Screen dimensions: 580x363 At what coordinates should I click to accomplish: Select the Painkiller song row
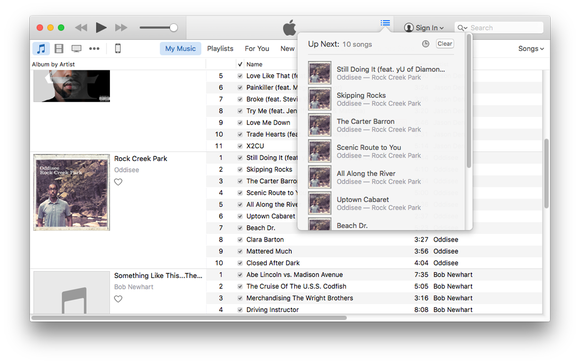click(252, 87)
